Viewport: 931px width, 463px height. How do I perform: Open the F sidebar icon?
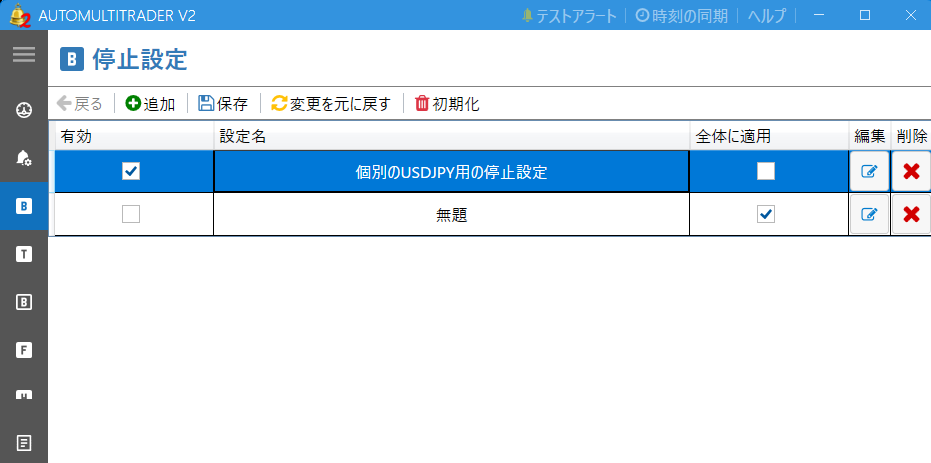24,350
